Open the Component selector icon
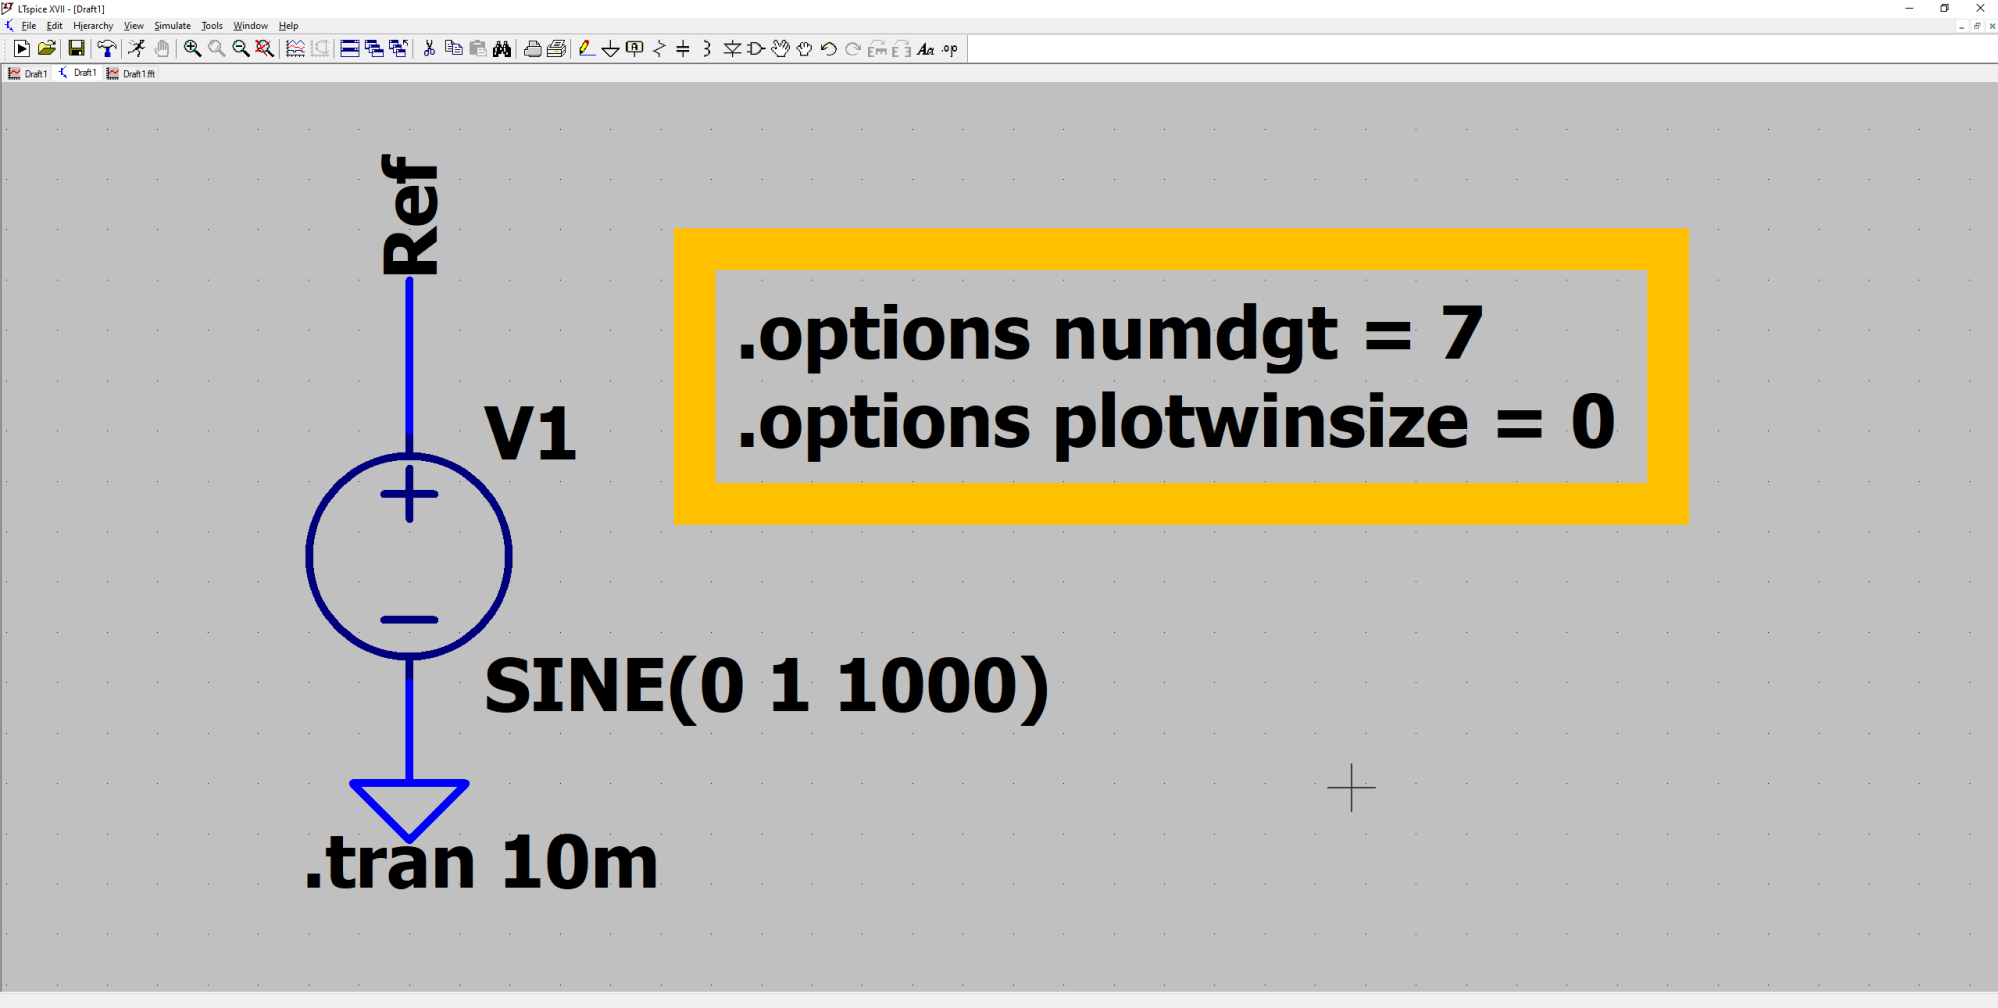The width and height of the screenshot is (1998, 1008). [x=756, y=48]
